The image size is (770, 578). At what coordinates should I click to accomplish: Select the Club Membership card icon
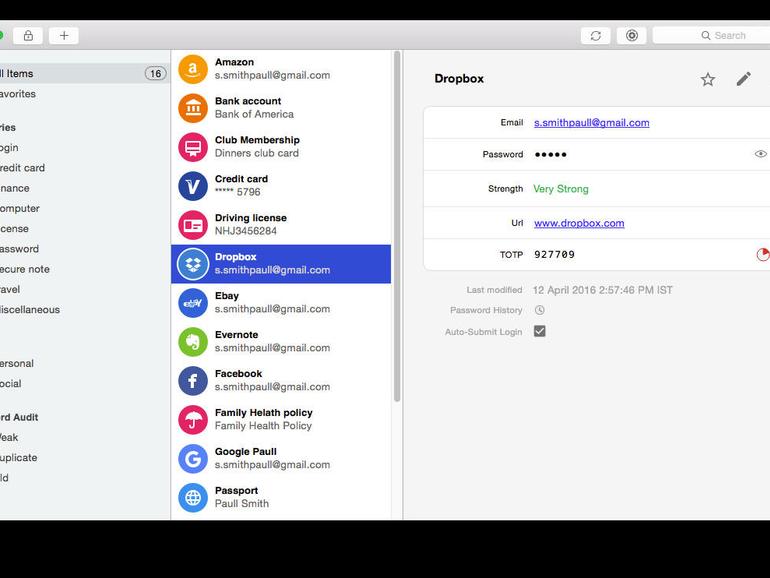pos(193,147)
